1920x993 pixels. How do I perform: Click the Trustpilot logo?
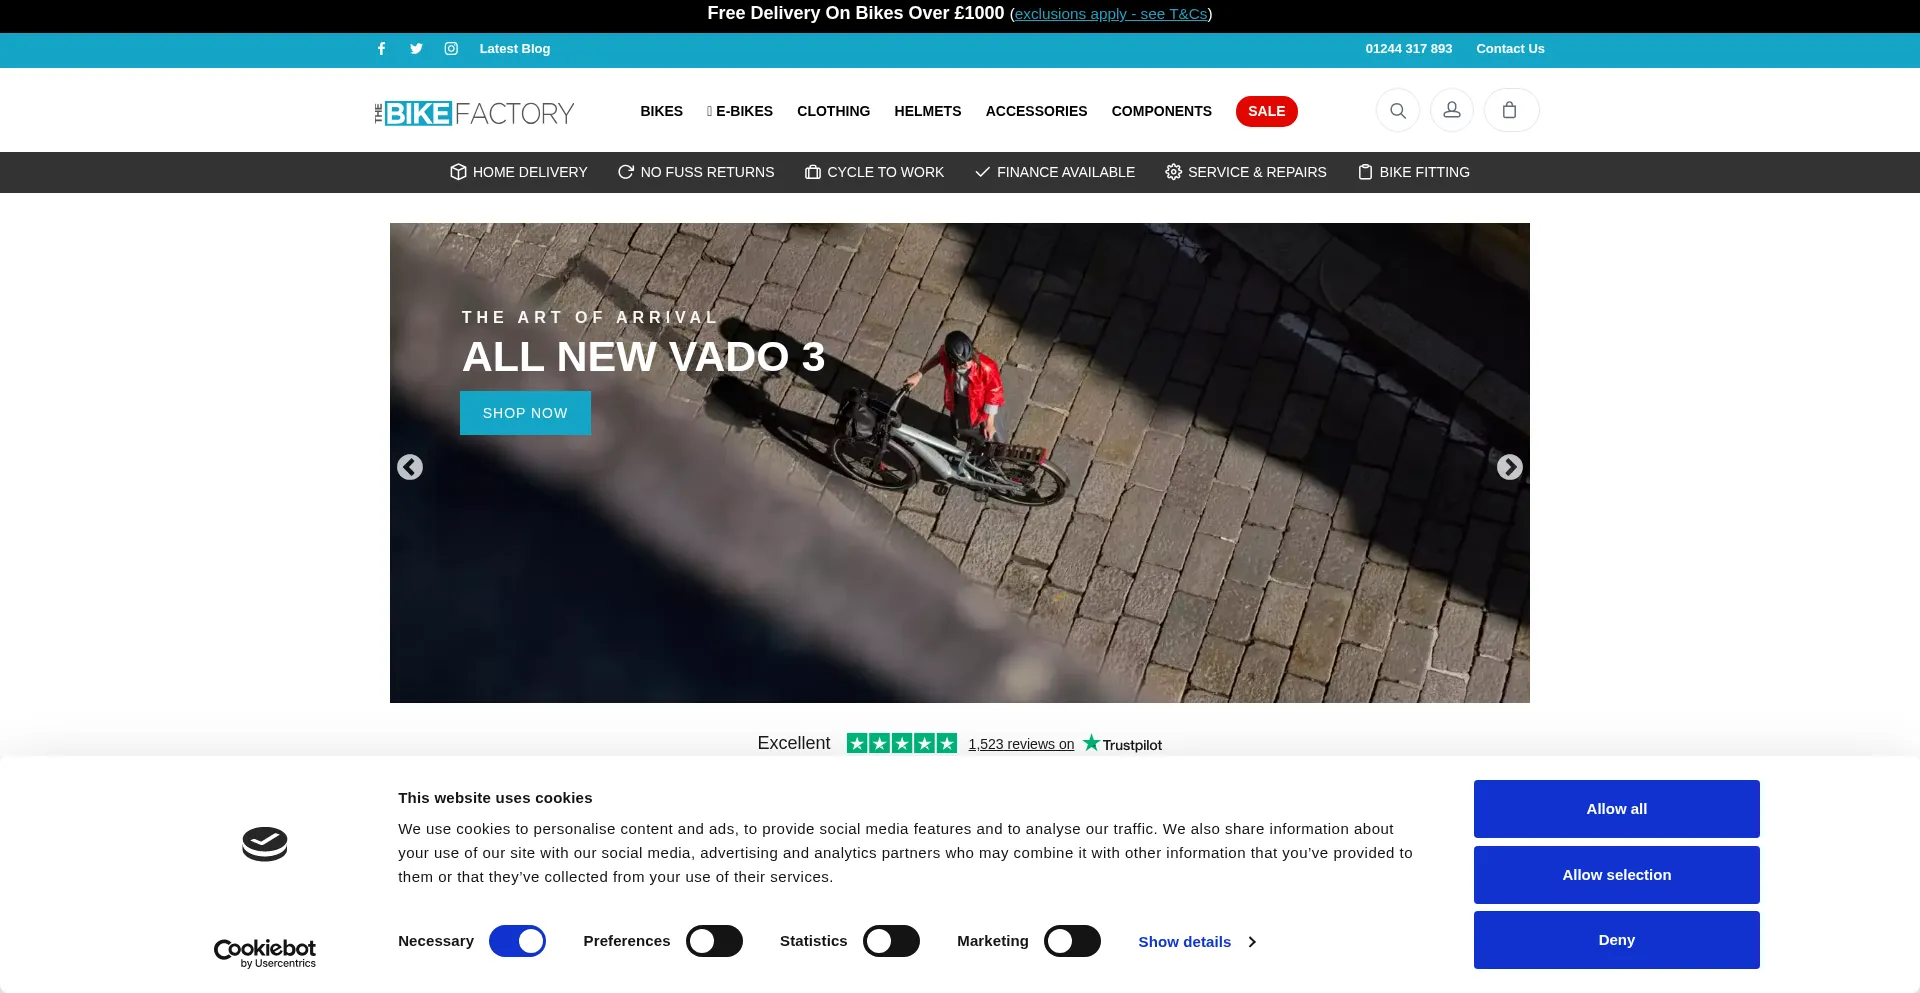[x=1122, y=744]
